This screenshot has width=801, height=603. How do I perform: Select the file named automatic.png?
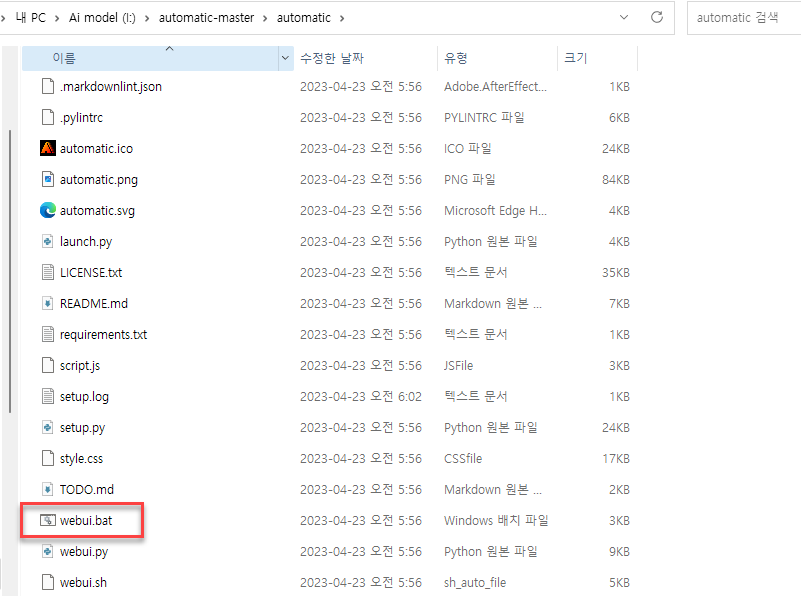99,180
